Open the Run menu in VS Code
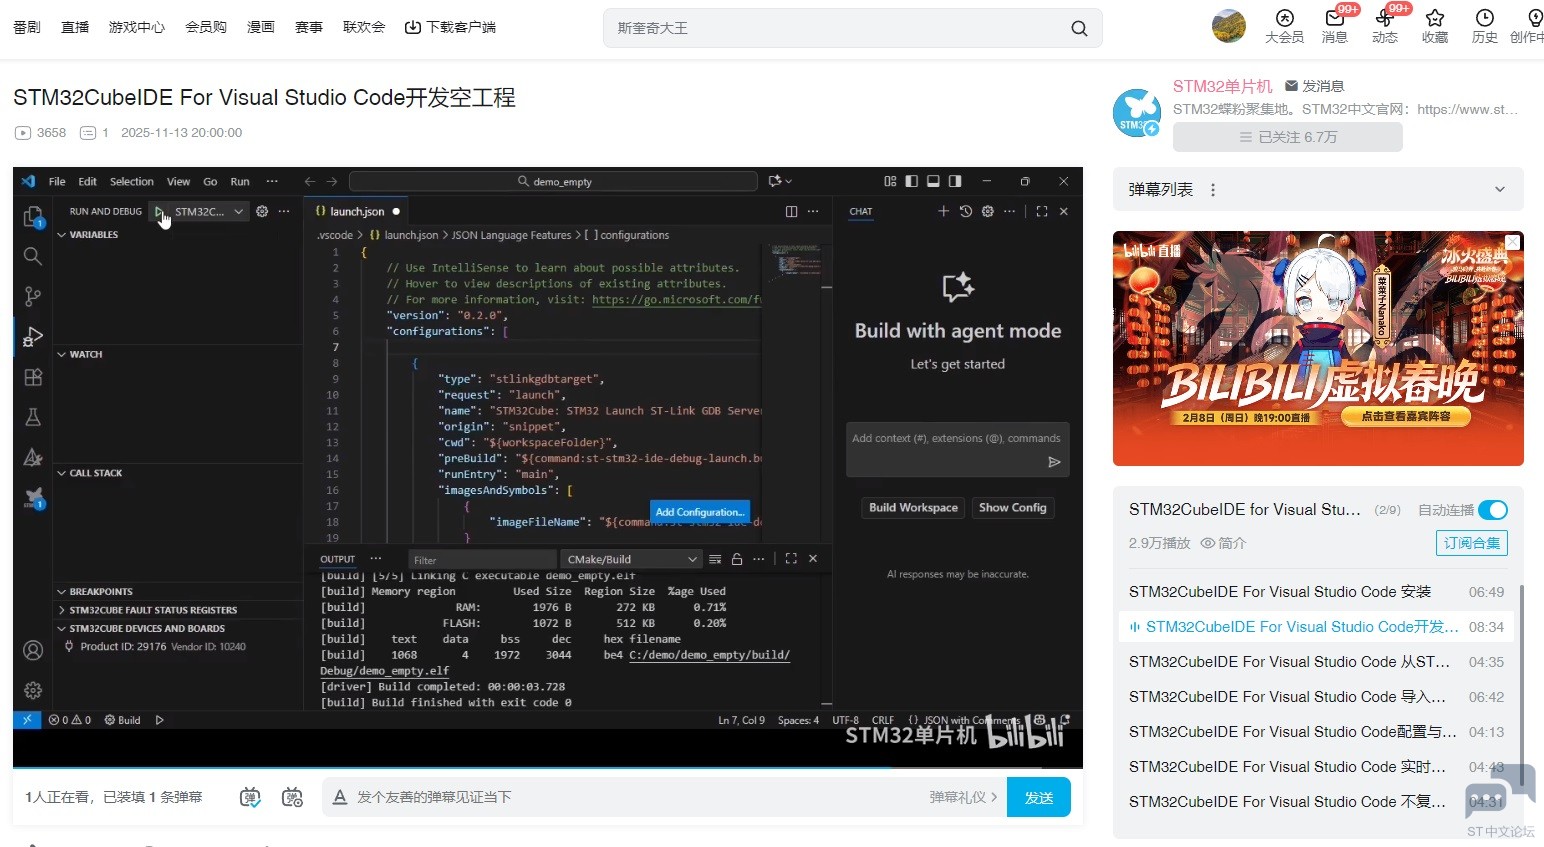The height and width of the screenshot is (847, 1544). coord(240,181)
